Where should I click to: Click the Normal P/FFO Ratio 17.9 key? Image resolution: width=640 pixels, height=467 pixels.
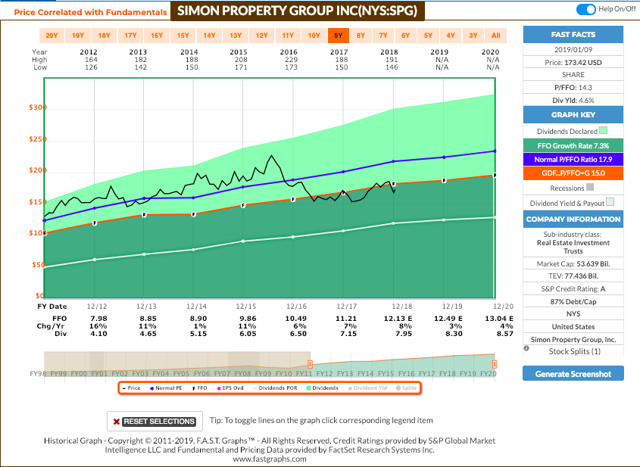[x=573, y=160]
